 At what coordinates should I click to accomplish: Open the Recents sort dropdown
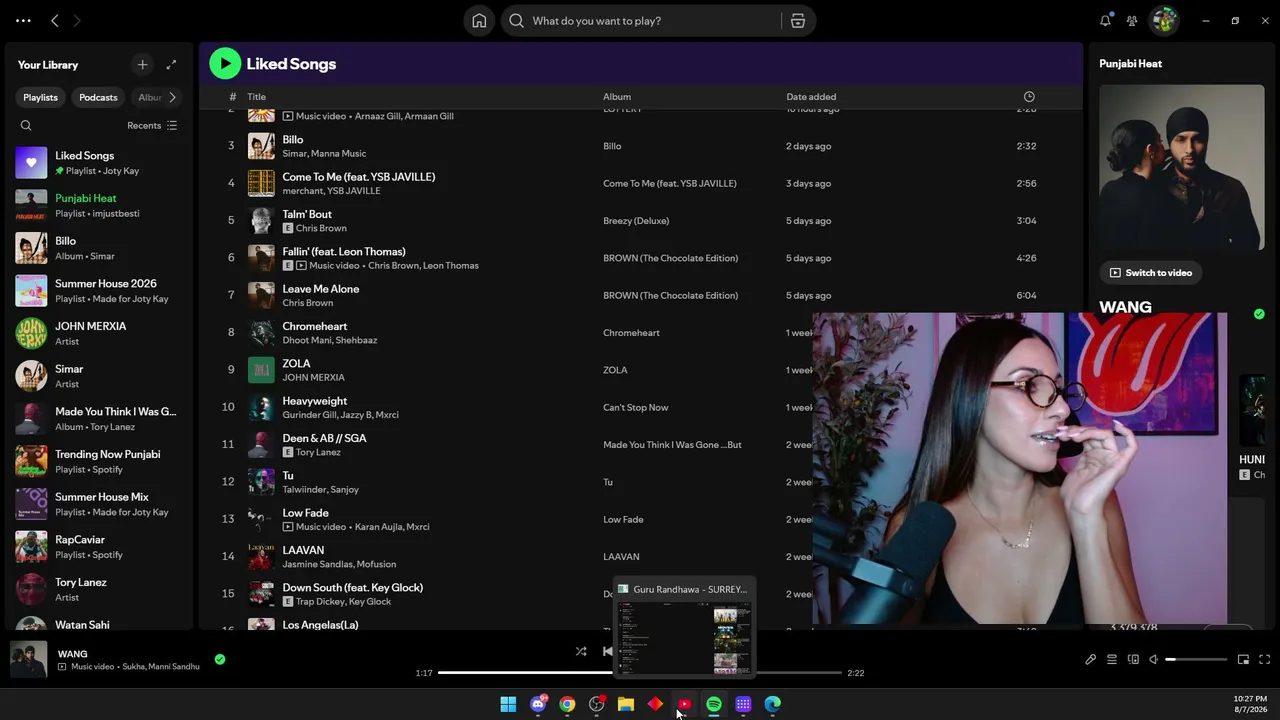coord(152,126)
